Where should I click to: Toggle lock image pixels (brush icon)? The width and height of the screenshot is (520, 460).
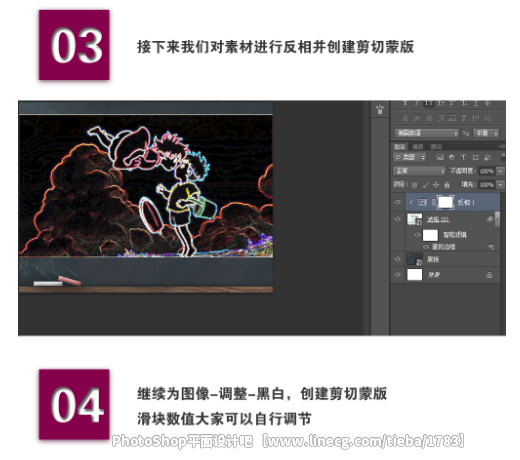(426, 185)
